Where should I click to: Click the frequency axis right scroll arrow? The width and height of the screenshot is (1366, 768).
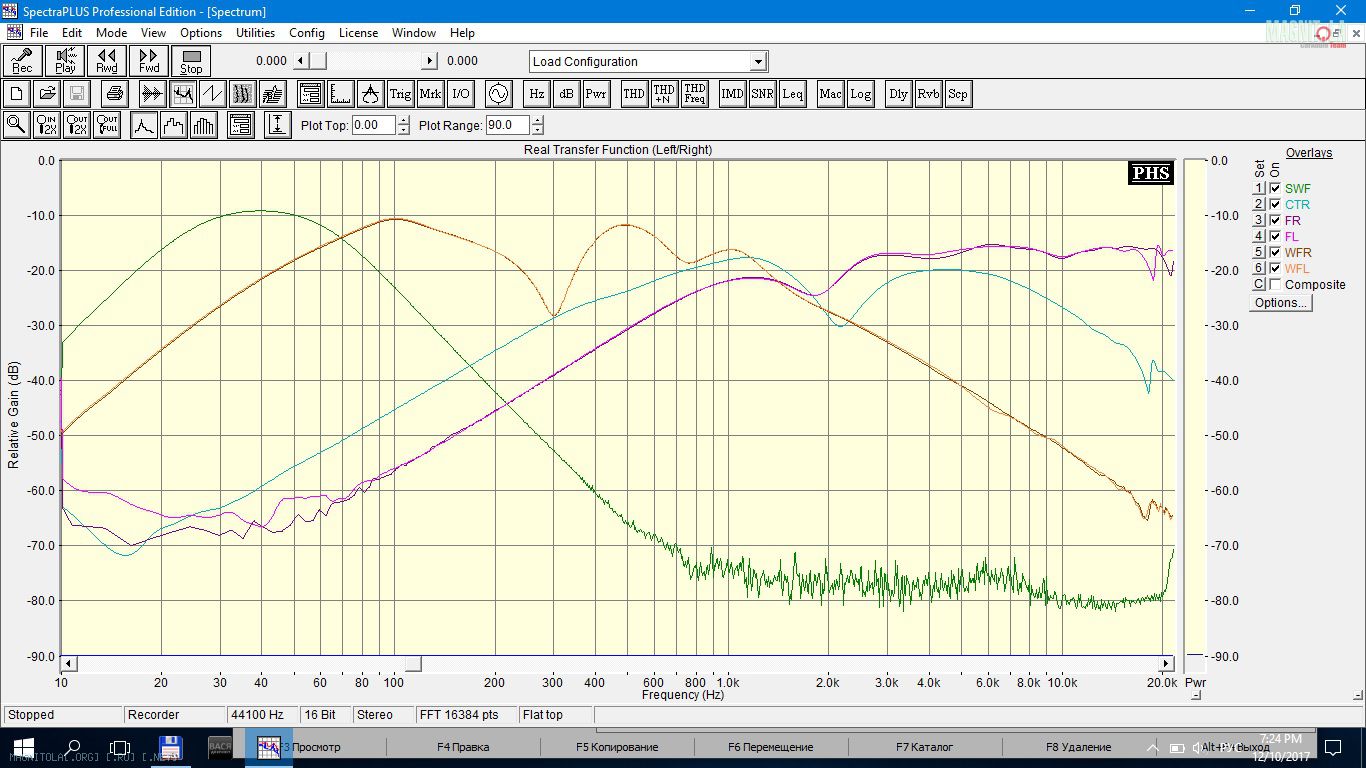1166,664
